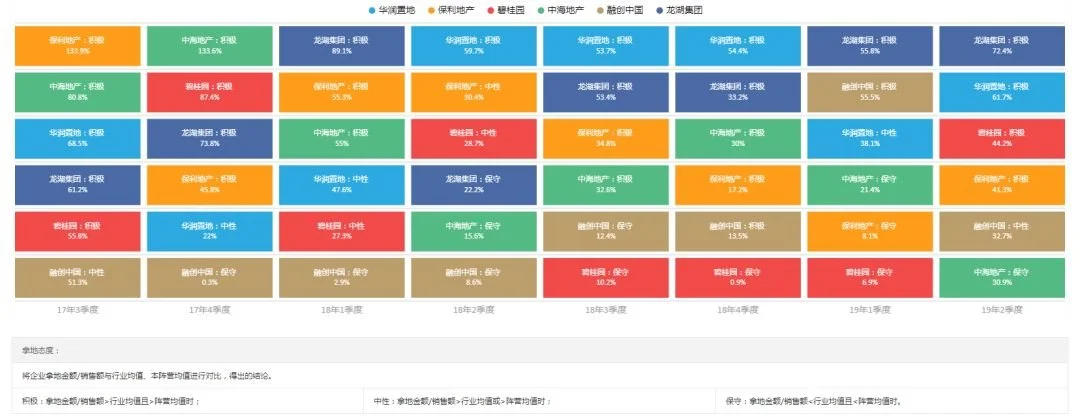Click the 融创中国 中性 51.3% cell

pos(78,278)
